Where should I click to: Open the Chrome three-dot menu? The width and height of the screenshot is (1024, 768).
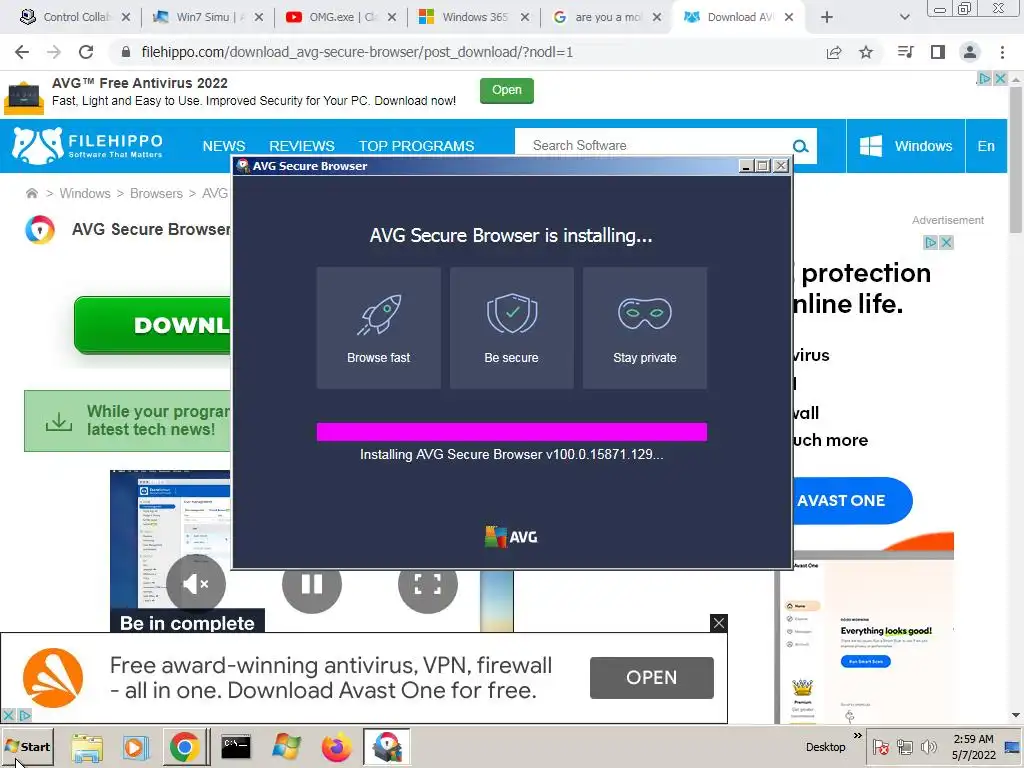coord(1002,52)
